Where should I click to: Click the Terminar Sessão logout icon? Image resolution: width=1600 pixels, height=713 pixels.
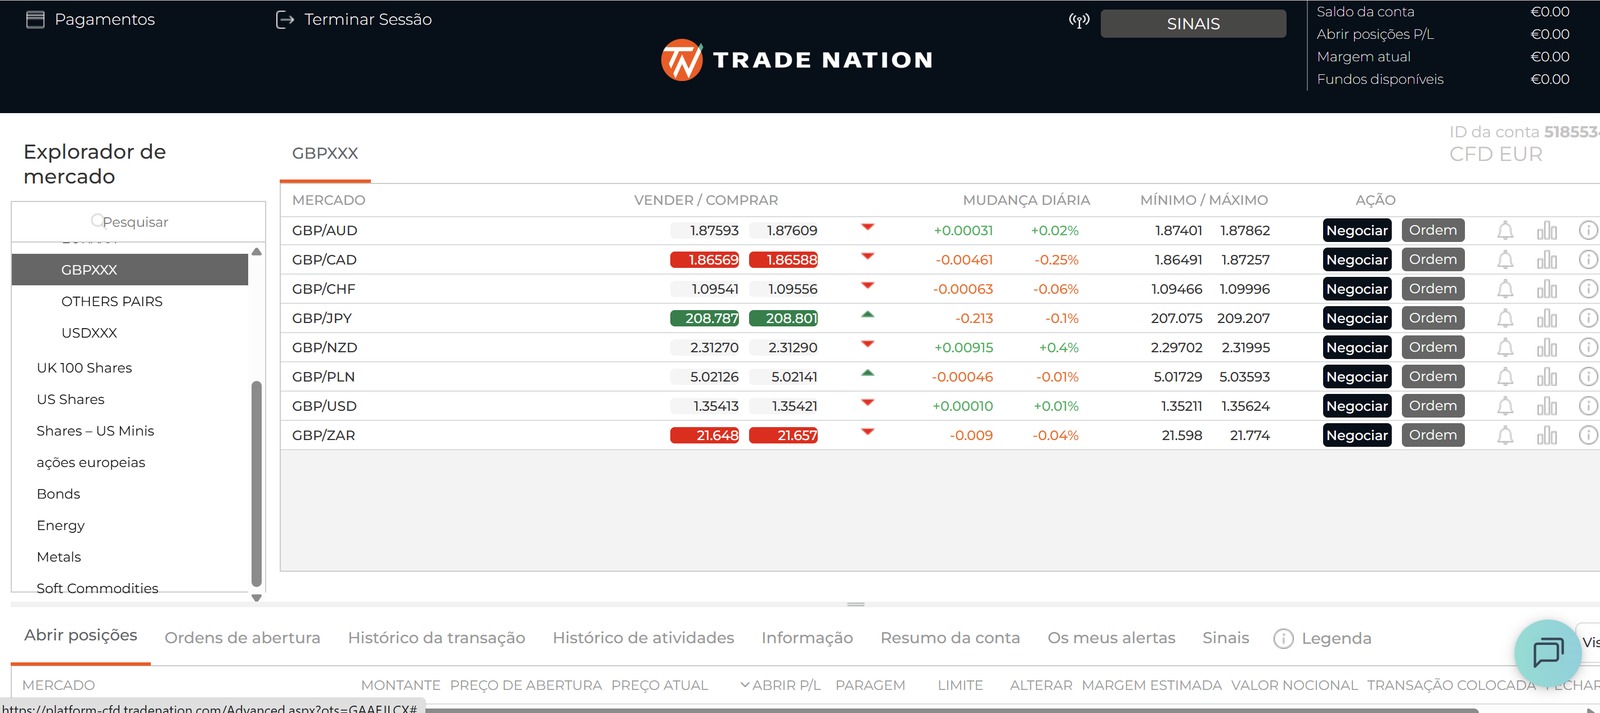[x=285, y=19]
